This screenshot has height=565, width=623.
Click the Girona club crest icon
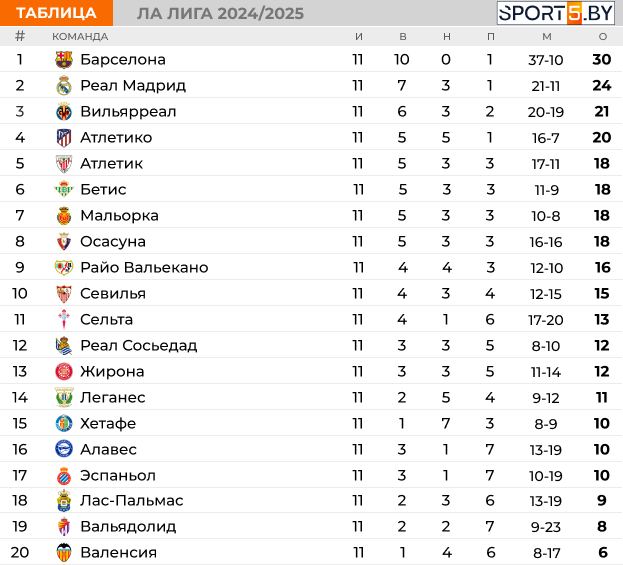(x=64, y=372)
